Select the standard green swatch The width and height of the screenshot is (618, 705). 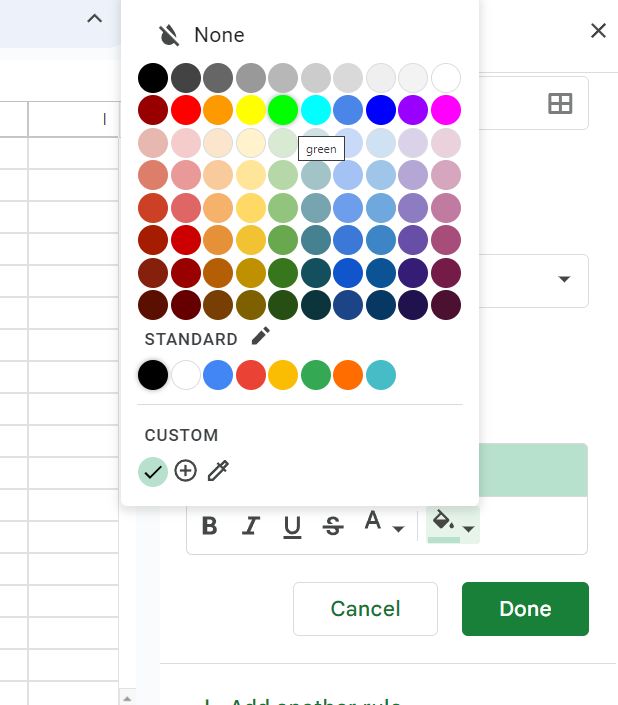[316, 375]
